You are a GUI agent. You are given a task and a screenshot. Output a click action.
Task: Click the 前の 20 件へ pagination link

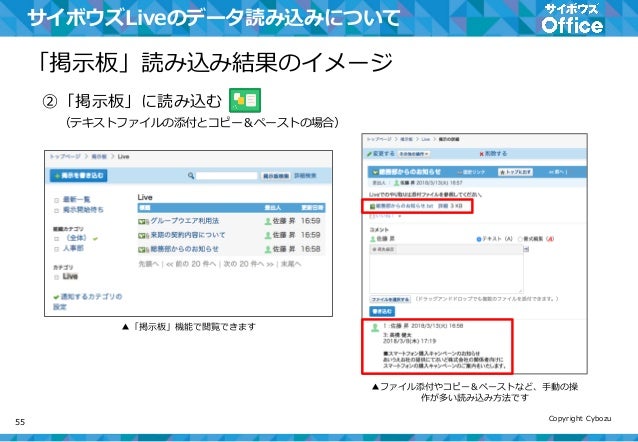(x=191, y=264)
